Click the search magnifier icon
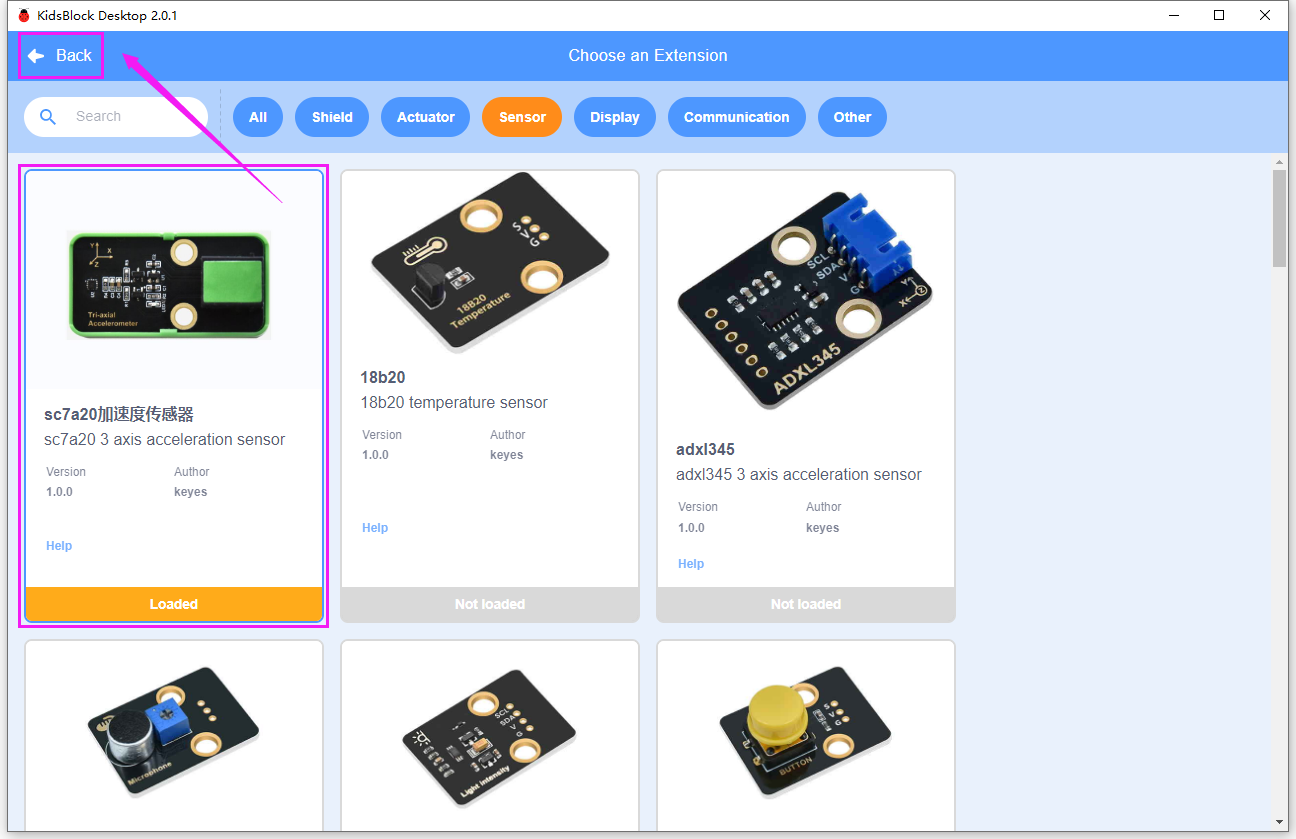 (48, 117)
